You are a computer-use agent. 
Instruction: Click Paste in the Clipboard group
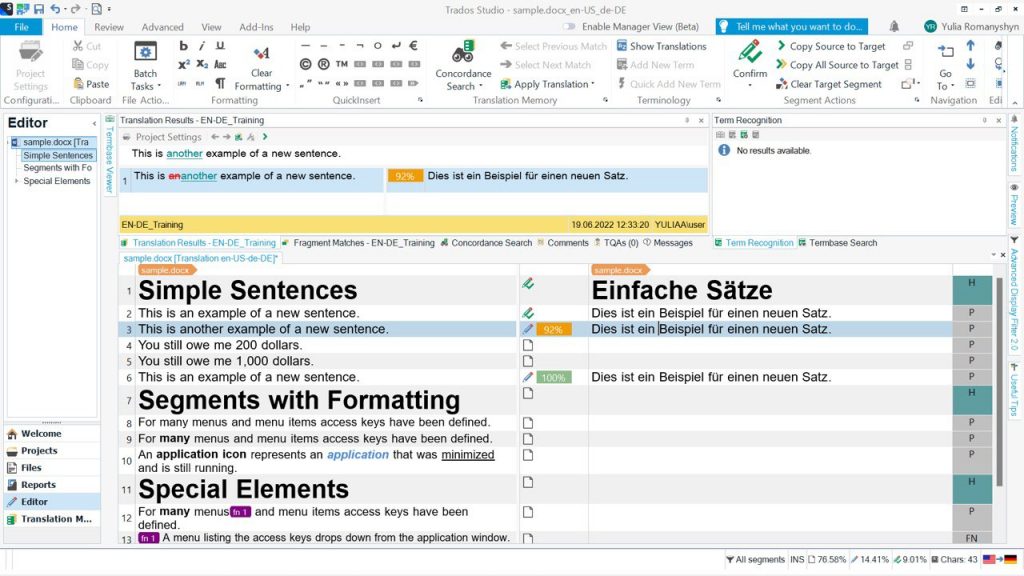point(90,84)
